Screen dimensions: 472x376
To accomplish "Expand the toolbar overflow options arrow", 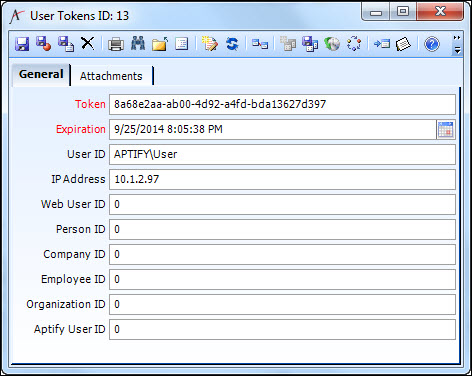I will (x=457, y=51).
